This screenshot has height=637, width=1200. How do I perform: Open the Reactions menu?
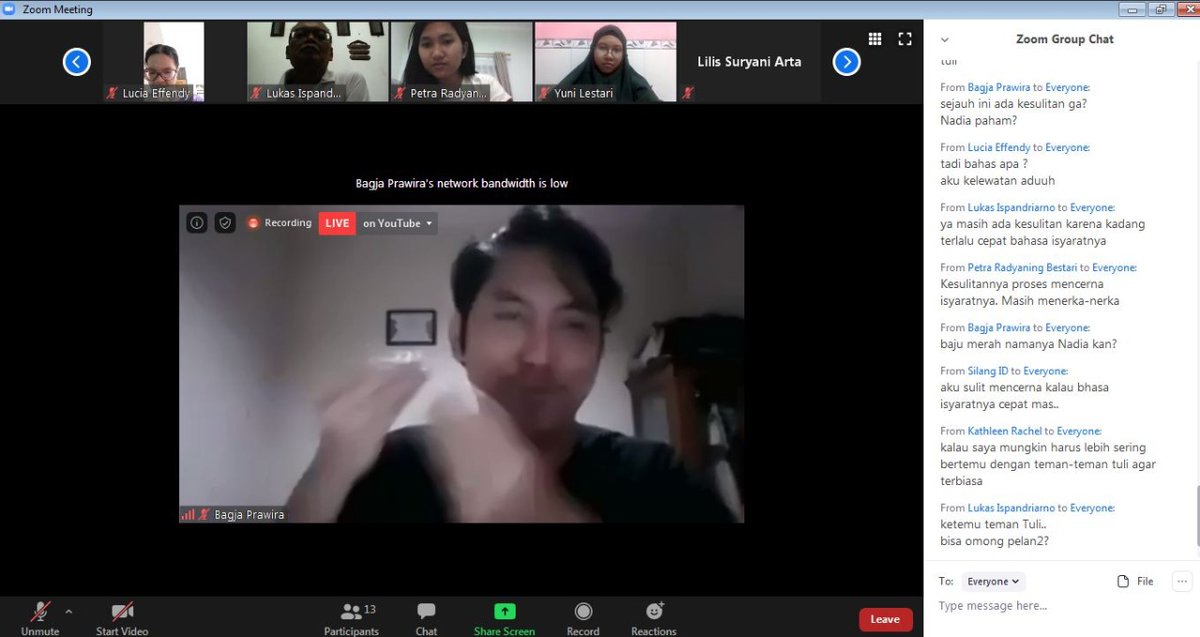[x=654, y=618]
